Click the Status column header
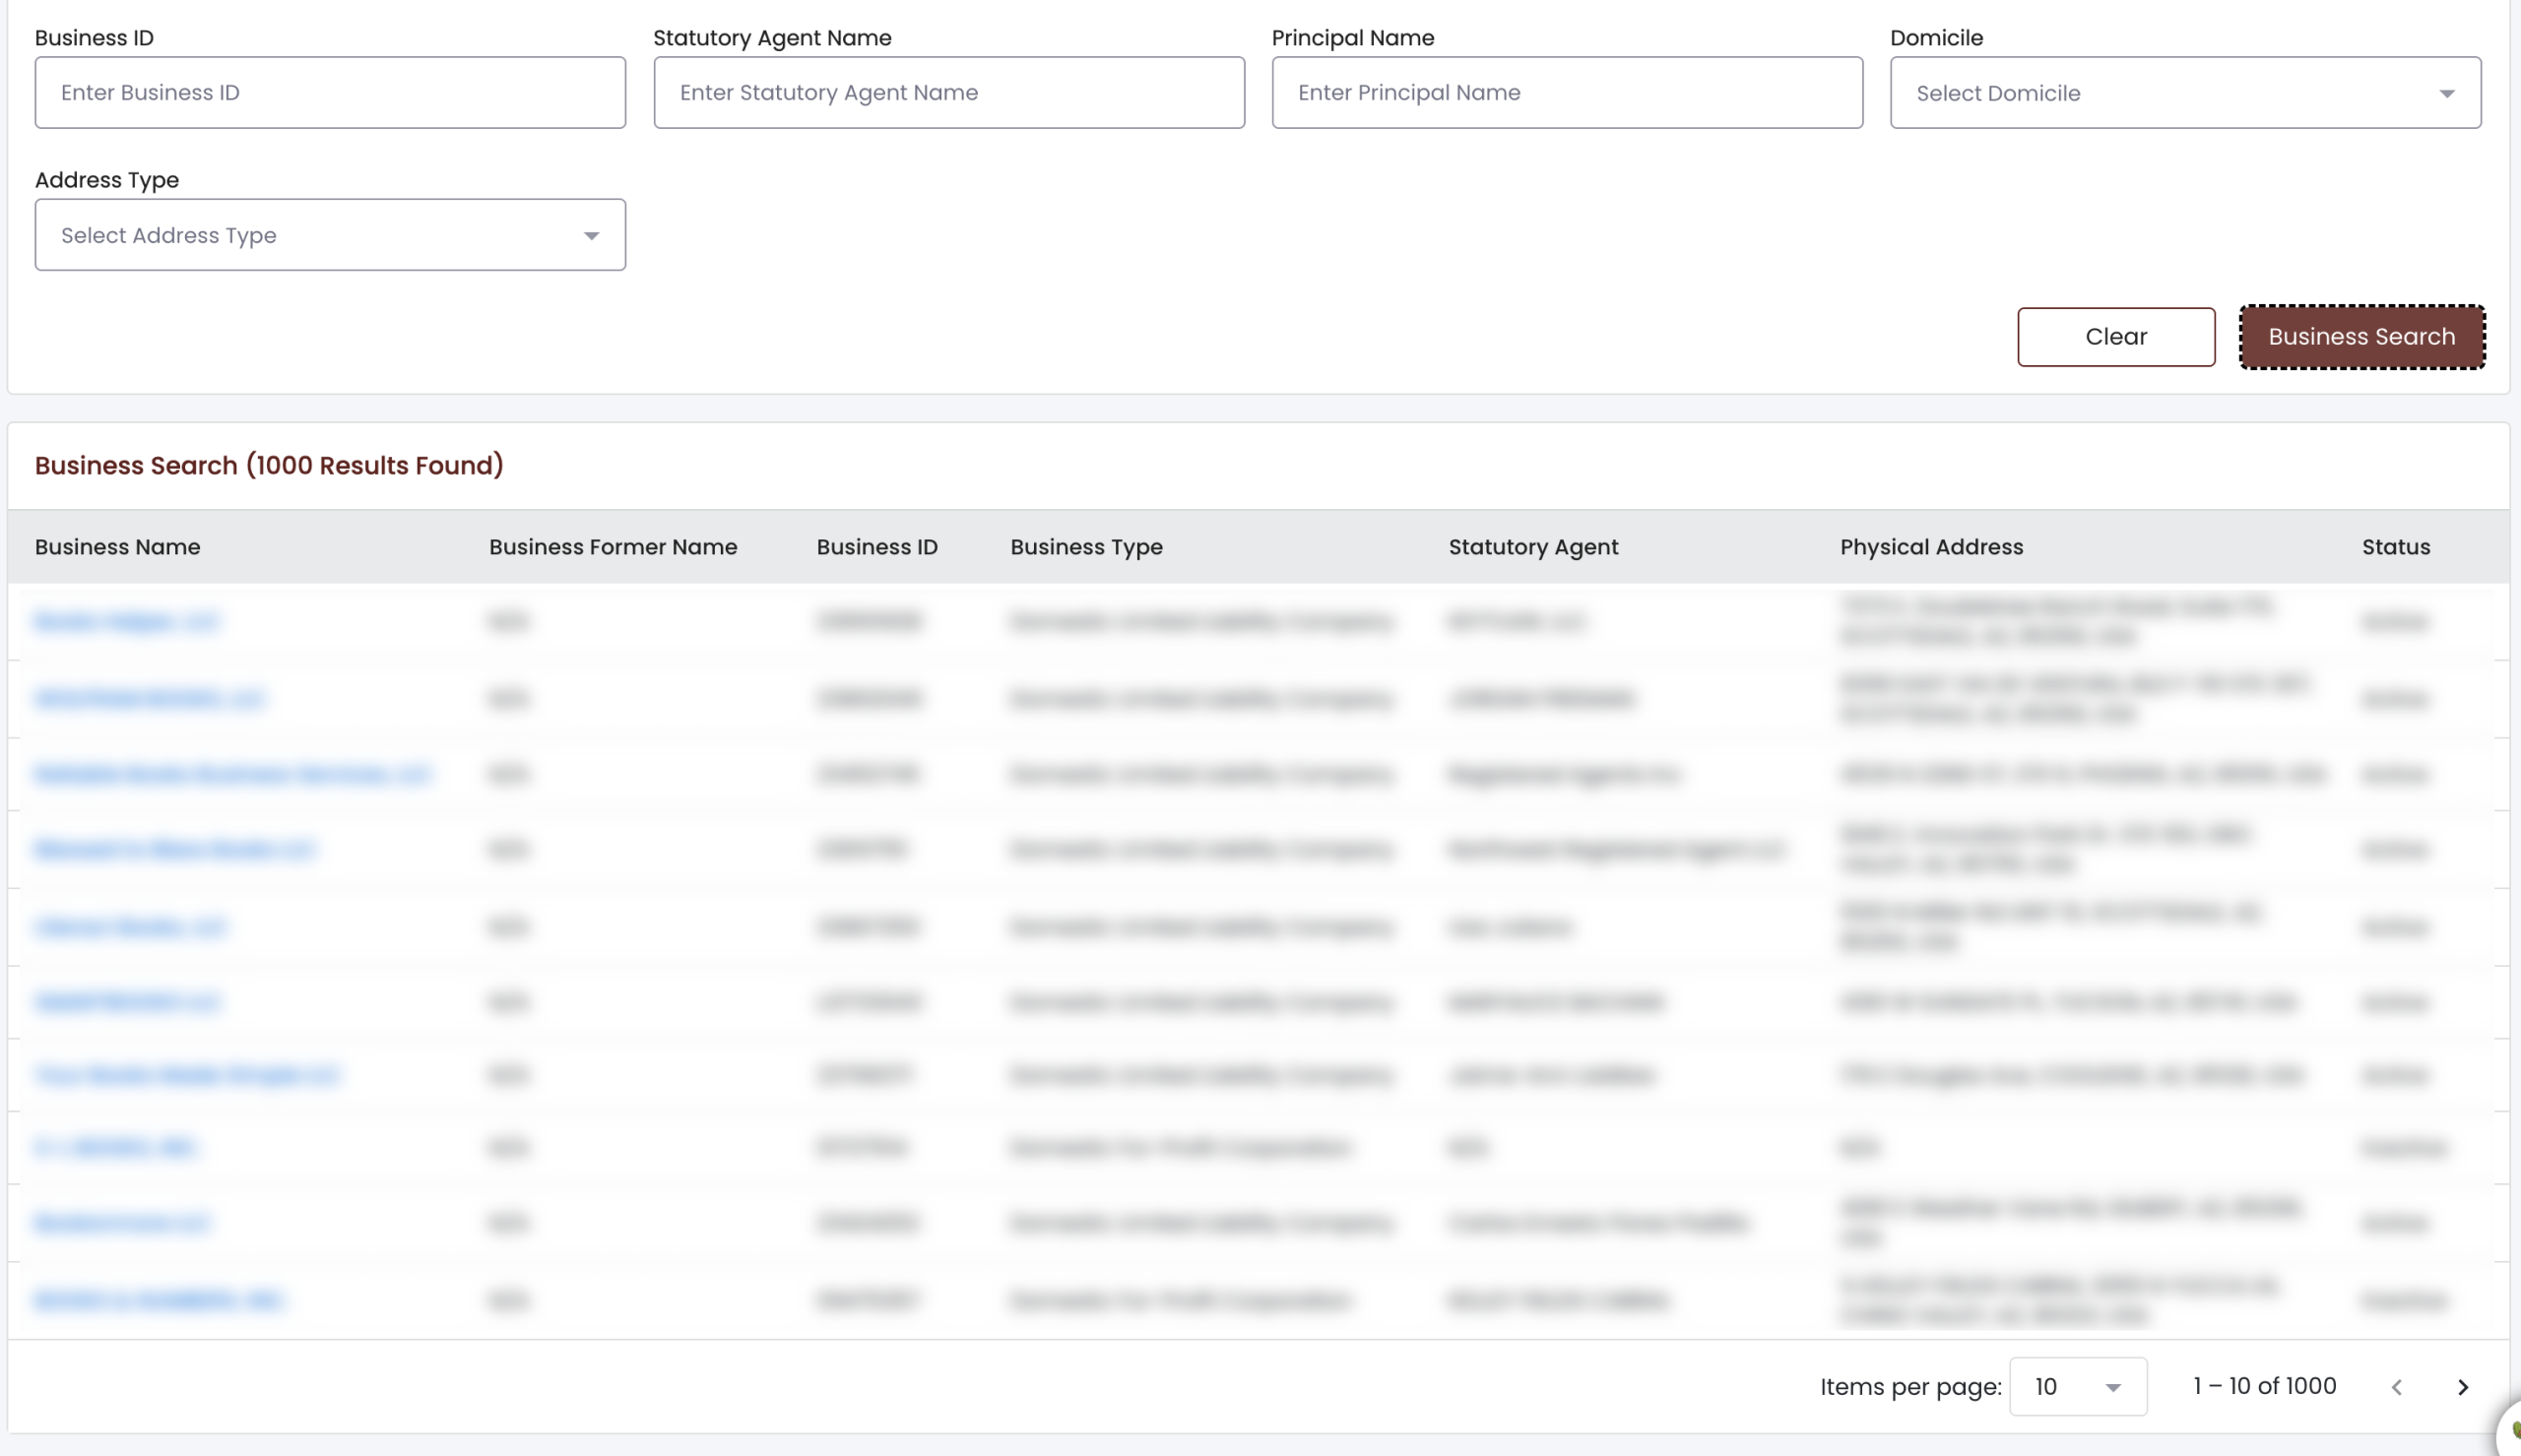2521x1456 pixels. 2396,547
